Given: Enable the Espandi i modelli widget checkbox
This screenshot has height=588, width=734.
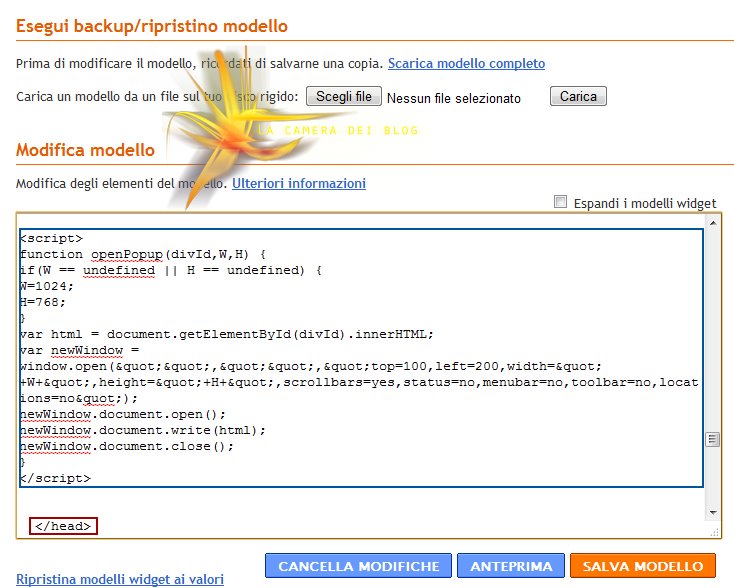Looking at the screenshot, I should tap(560, 202).
